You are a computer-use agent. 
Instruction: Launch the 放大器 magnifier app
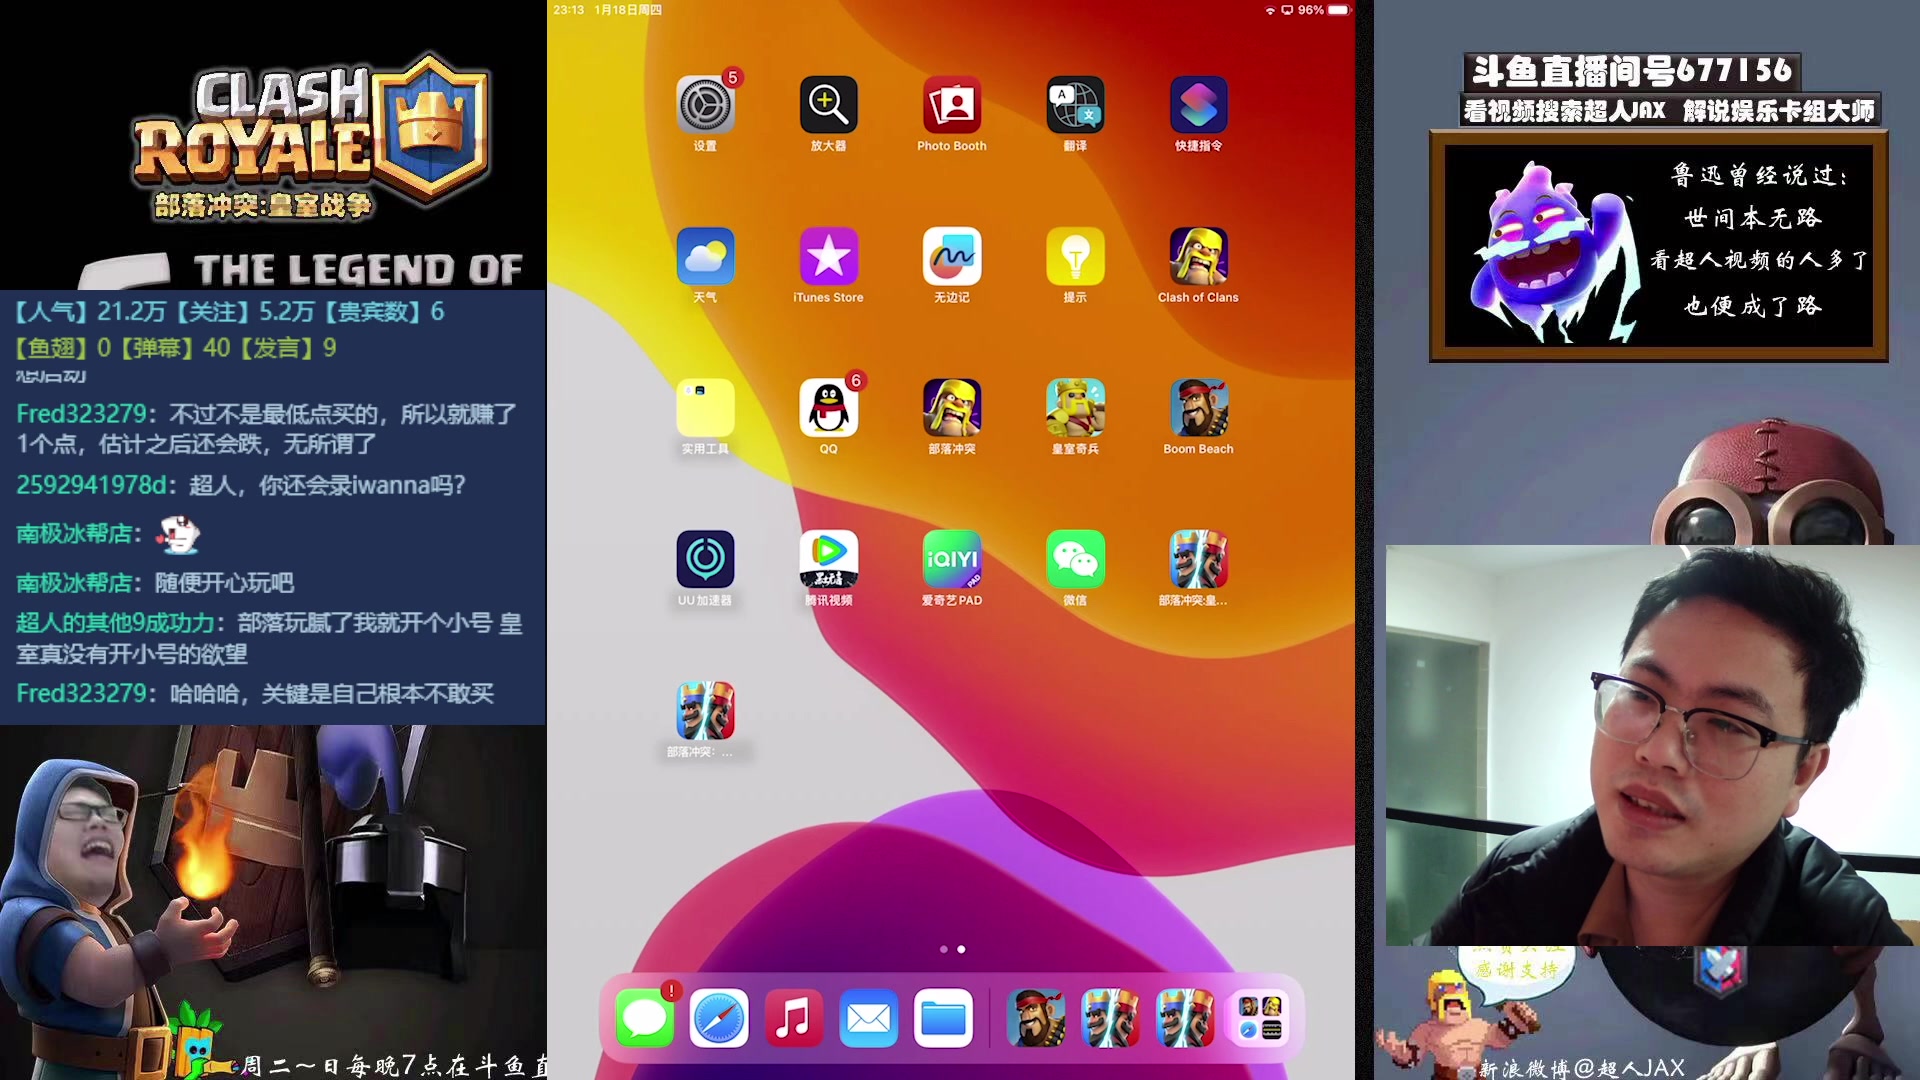tap(828, 105)
